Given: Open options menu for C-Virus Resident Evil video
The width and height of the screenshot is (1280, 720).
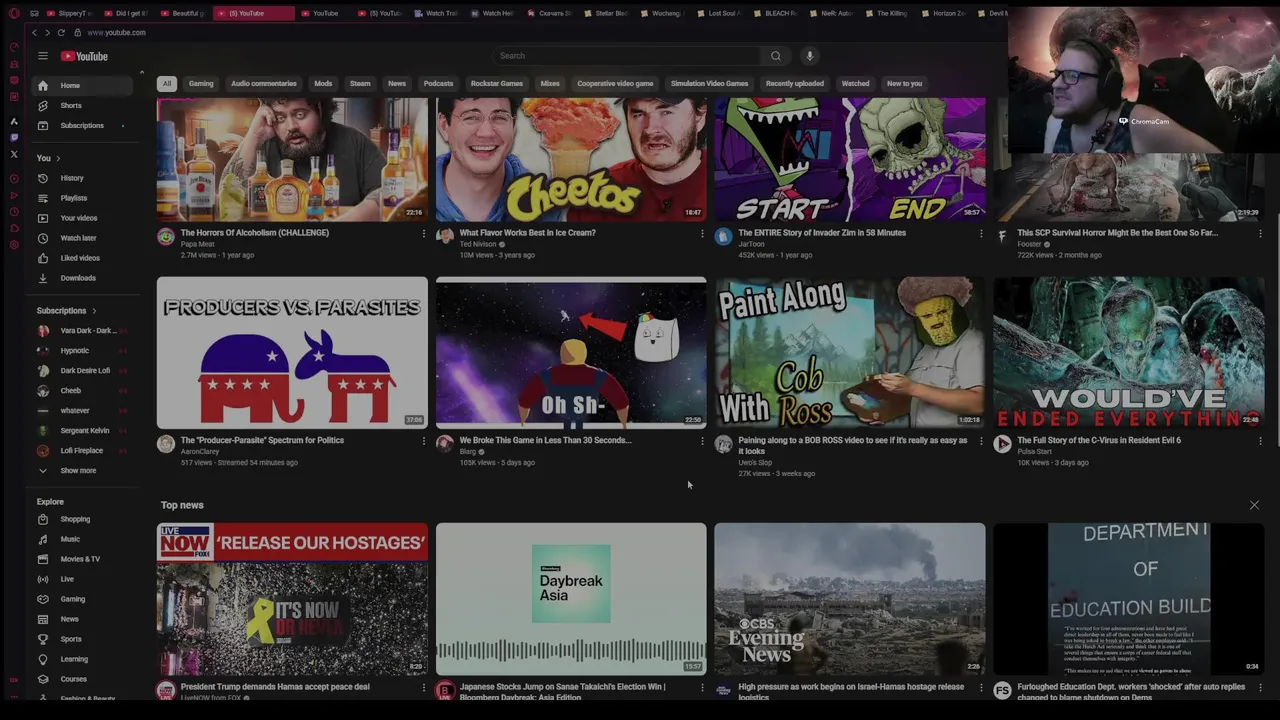Looking at the screenshot, I should (x=1260, y=441).
